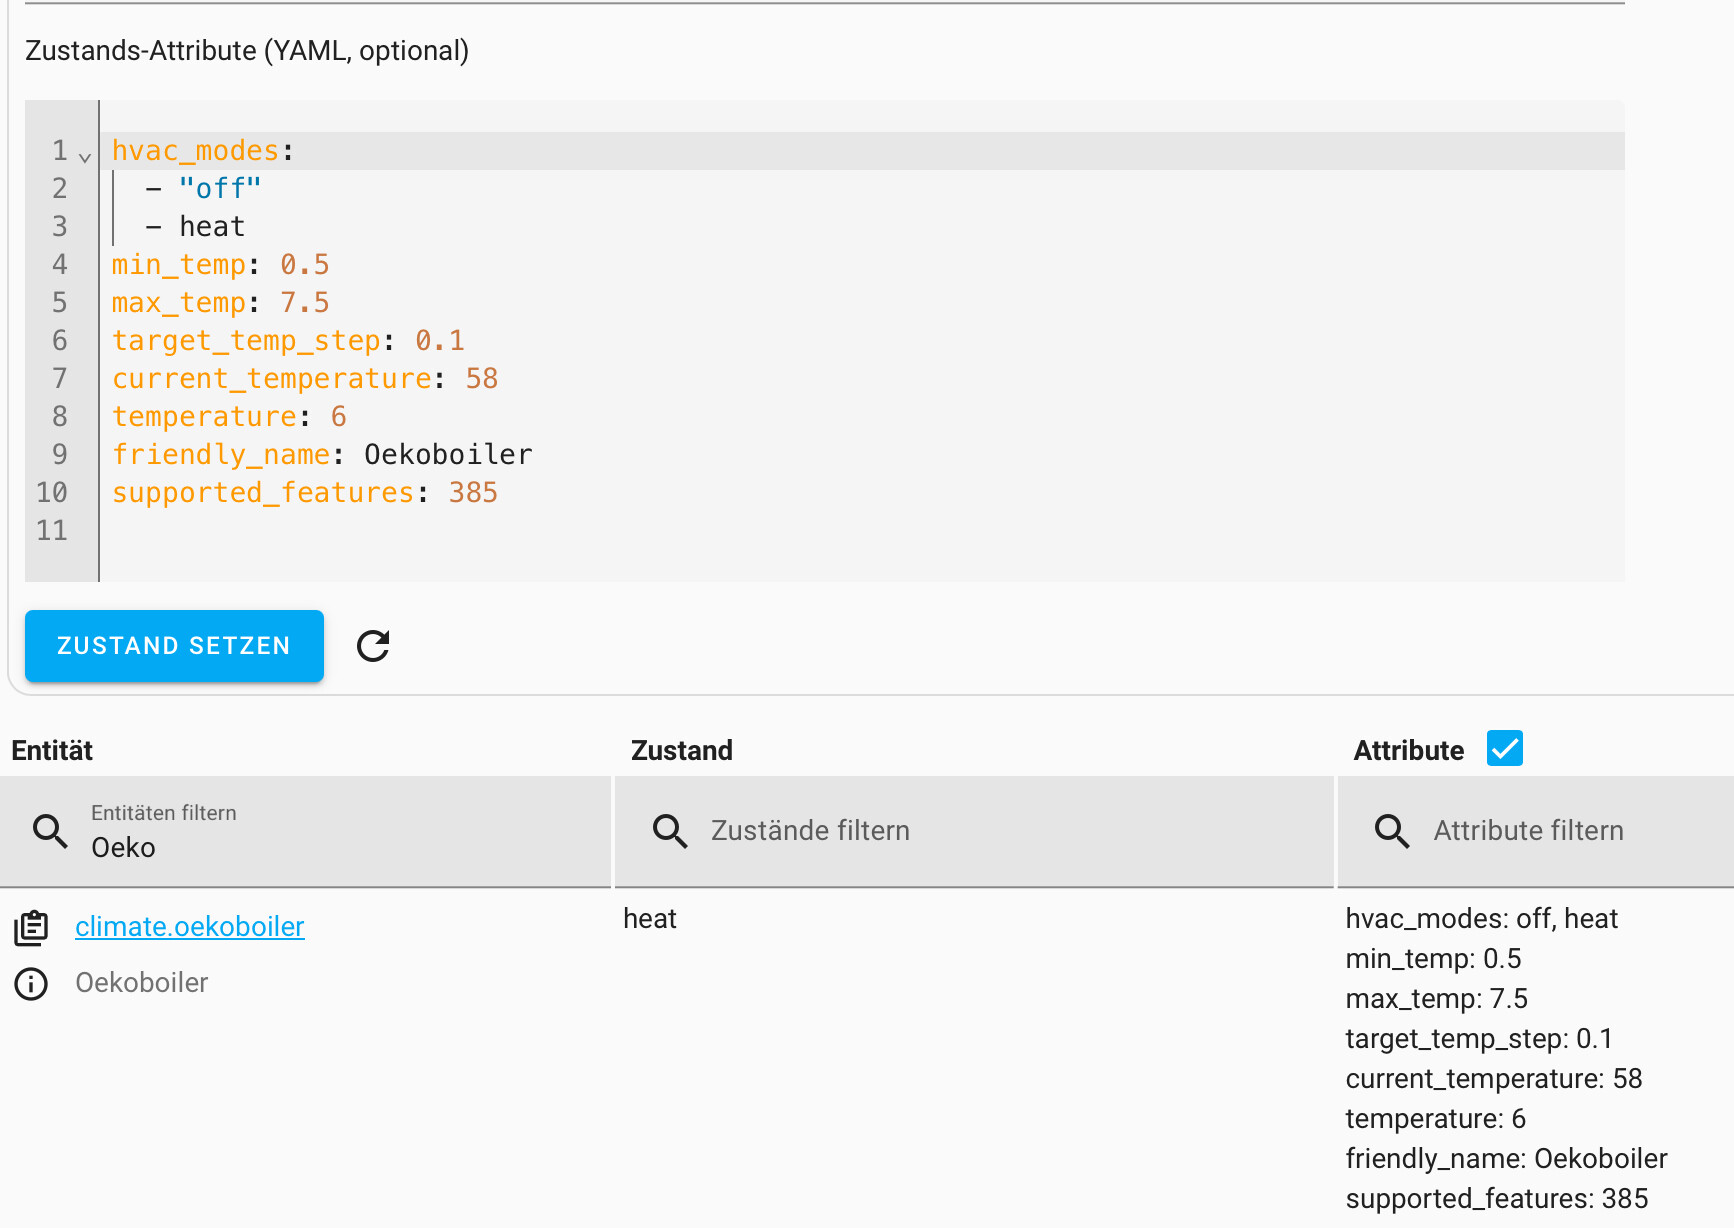
Task: Click the friendly_name: Oekoboiler editor line
Action: point(322,455)
